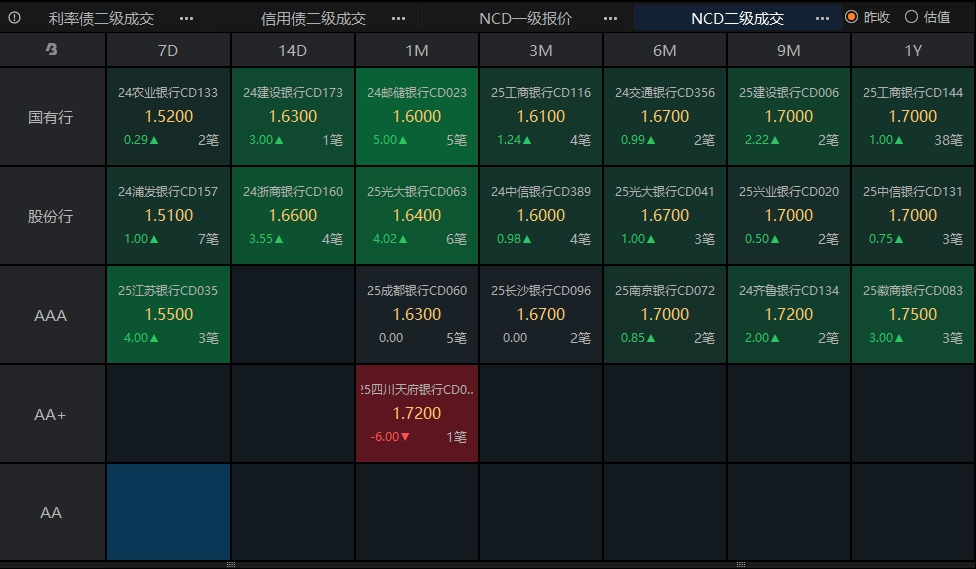Click the 1M column header
The image size is (976, 569).
pyautogui.click(x=416, y=50)
